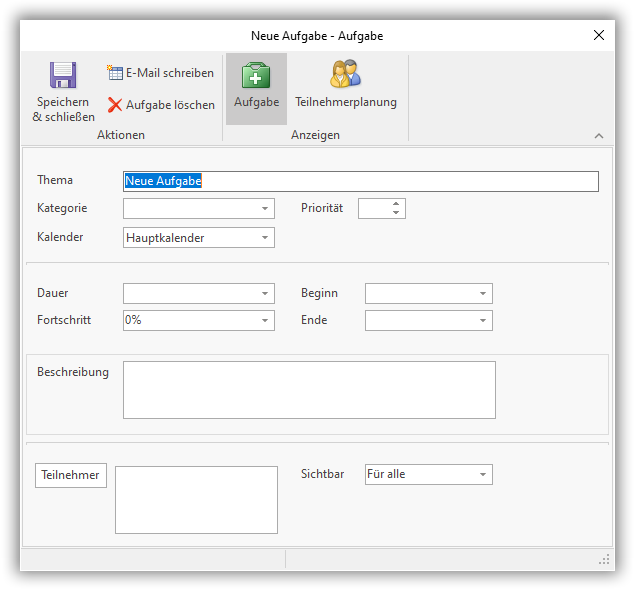Click the Speichern & schließen save icon
Screen dimensions: 635x591
(x=63, y=76)
